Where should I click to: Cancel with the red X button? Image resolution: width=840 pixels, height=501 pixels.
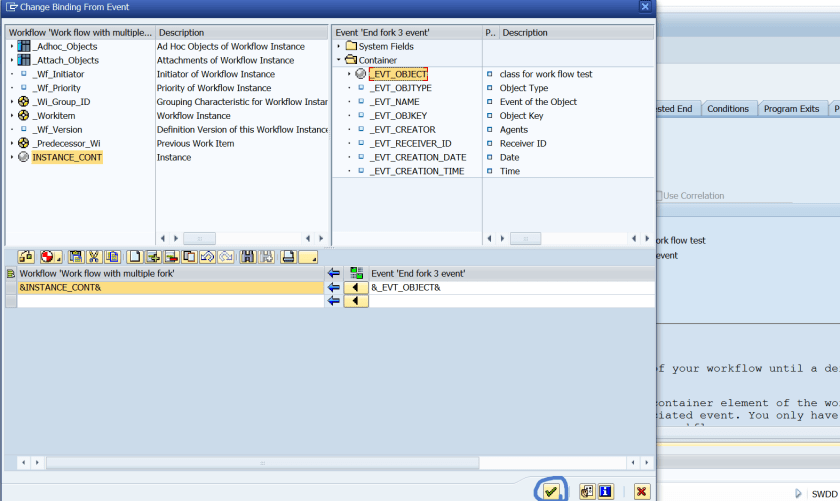coord(641,491)
